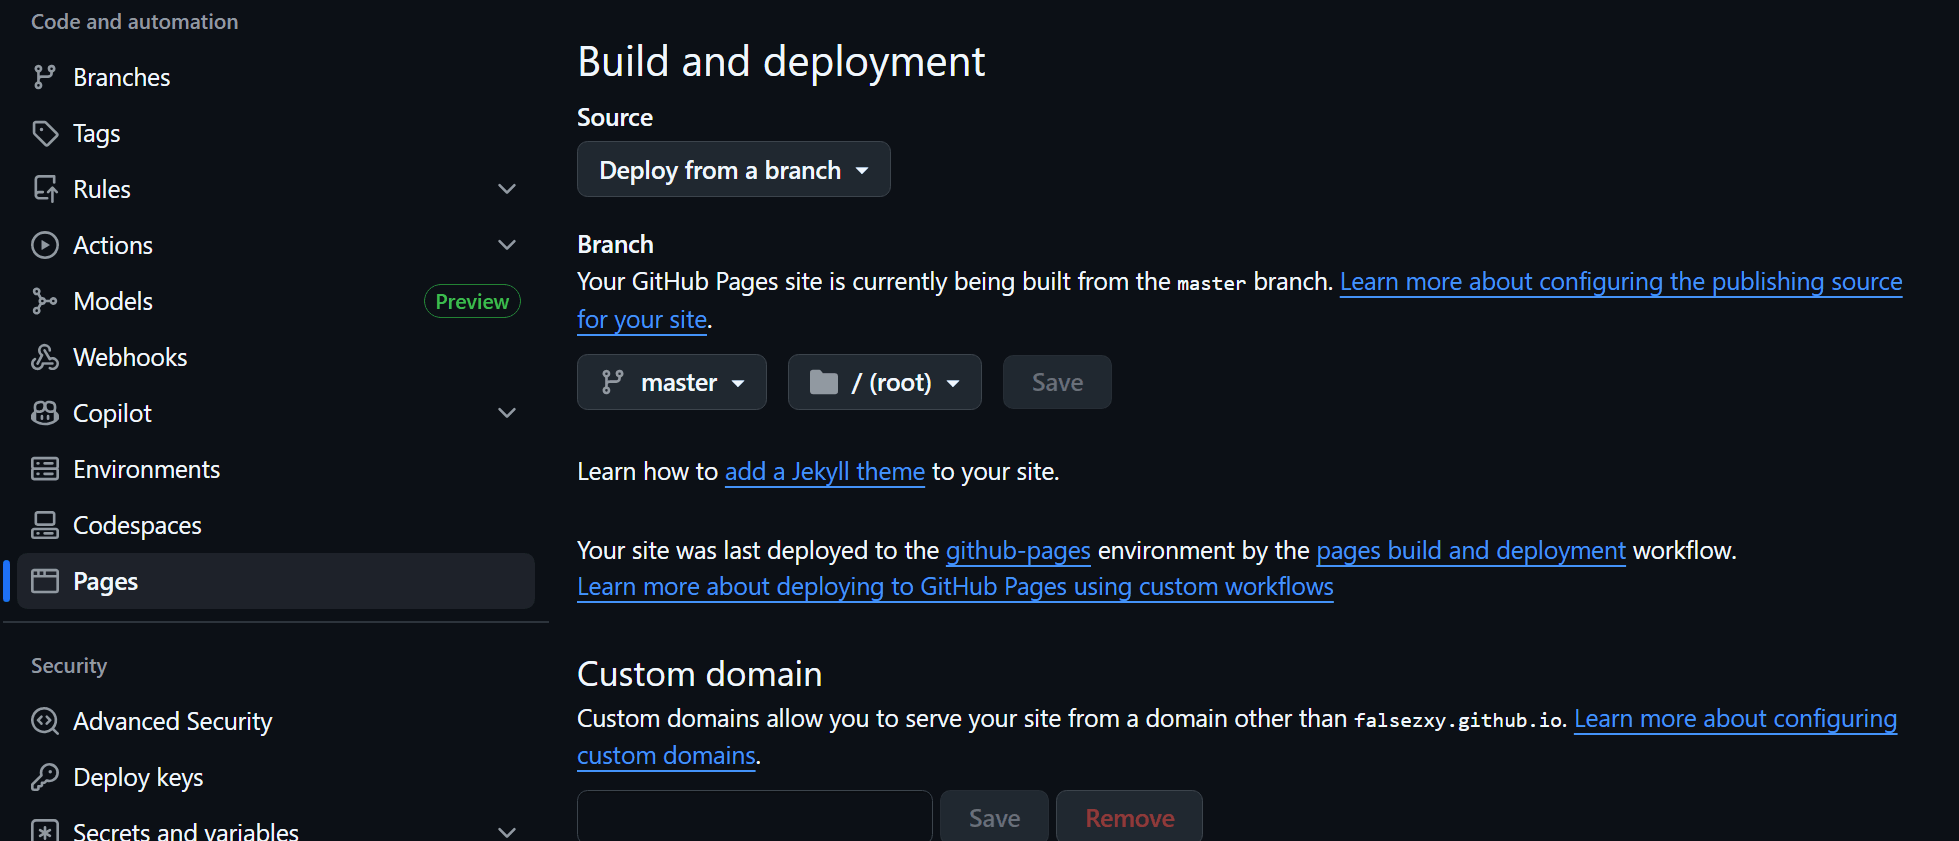Click the Actions play-circle icon
Screen dimensions: 1959x841
coord(44,245)
